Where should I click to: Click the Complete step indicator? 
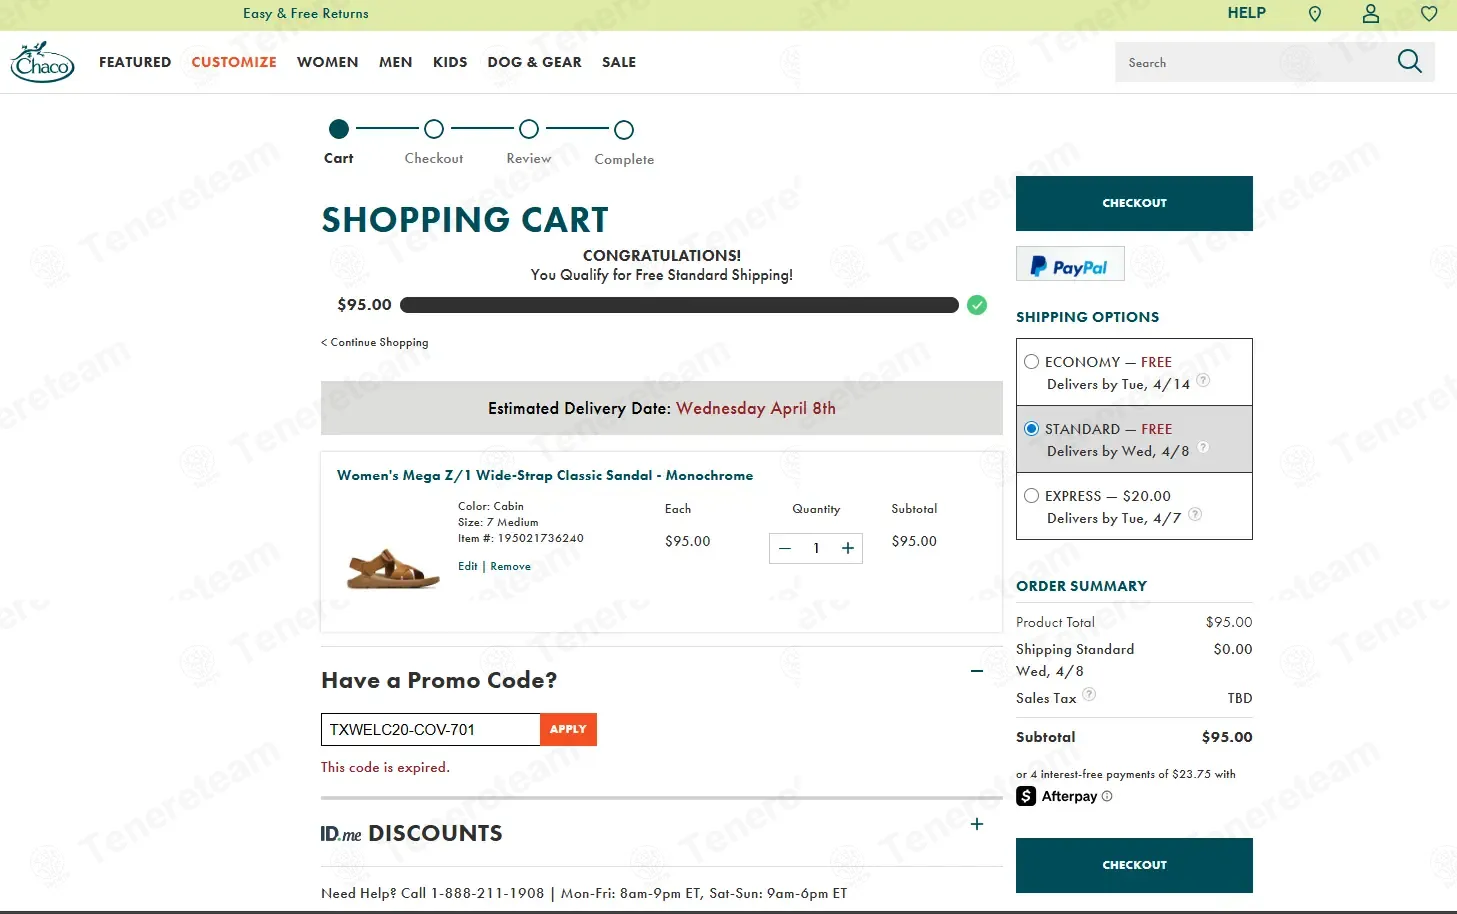tap(624, 130)
